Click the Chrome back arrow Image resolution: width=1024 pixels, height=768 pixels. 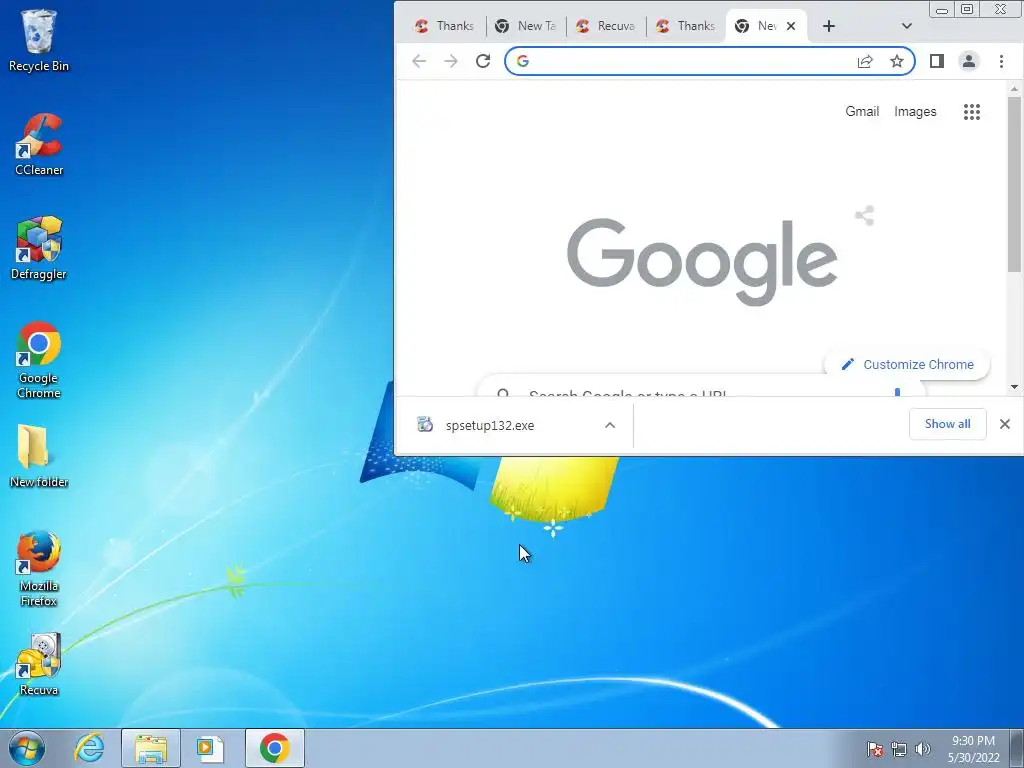[x=419, y=61]
